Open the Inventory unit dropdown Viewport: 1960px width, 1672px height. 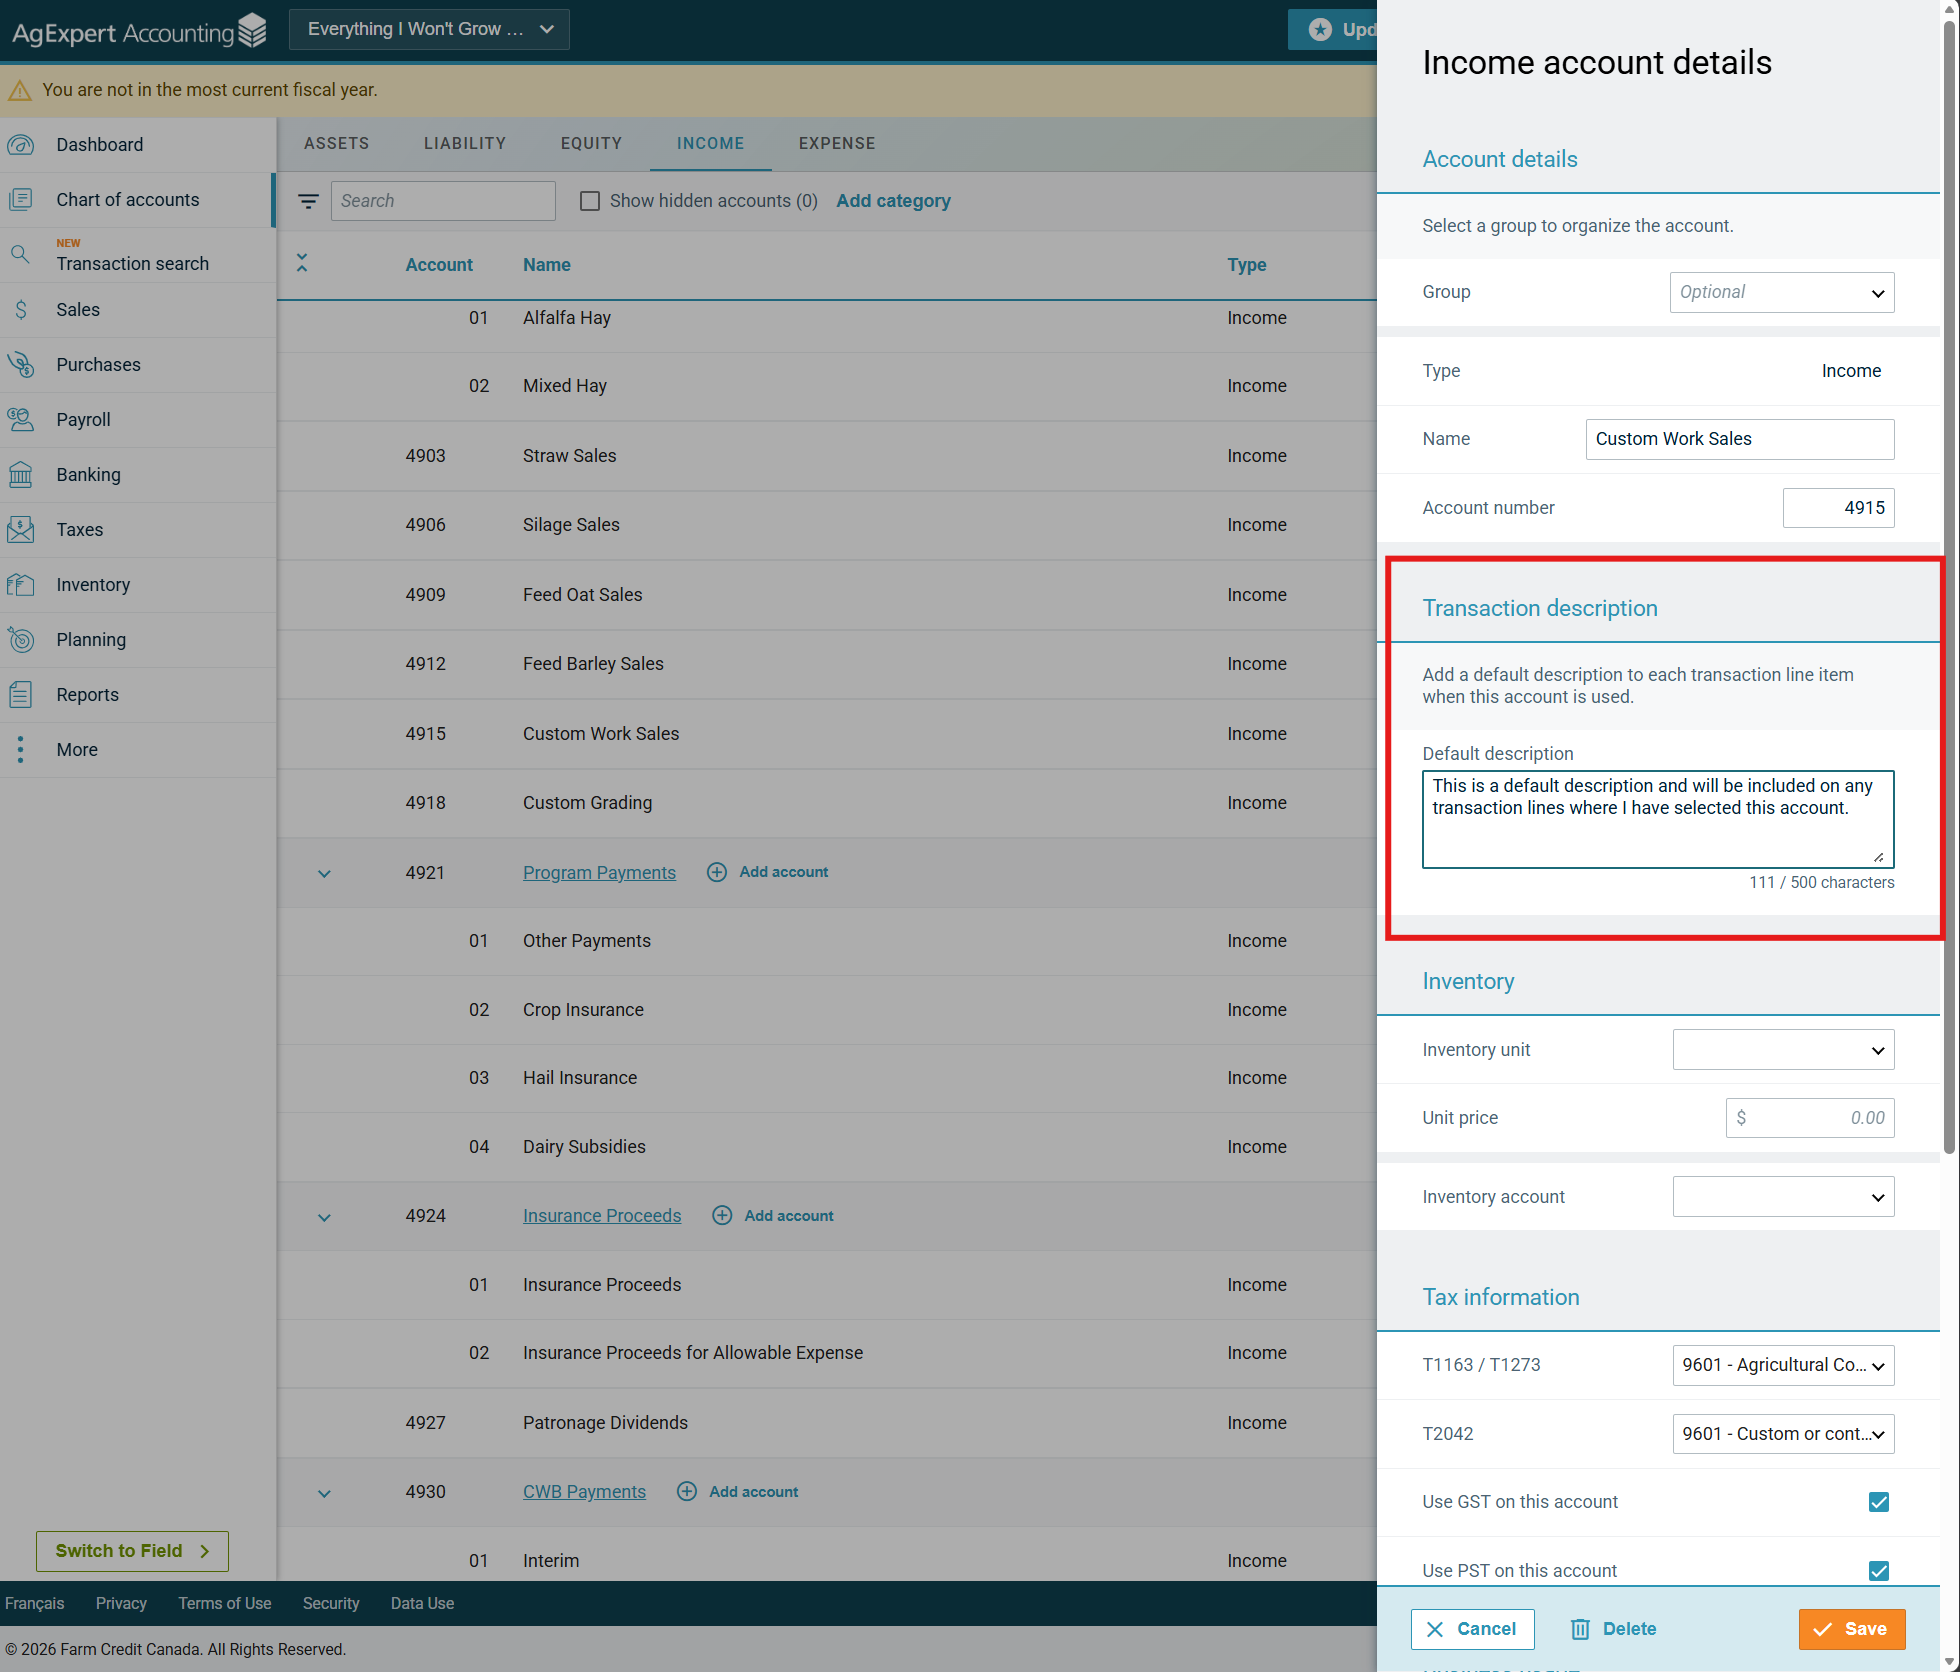click(x=1782, y=1050)
